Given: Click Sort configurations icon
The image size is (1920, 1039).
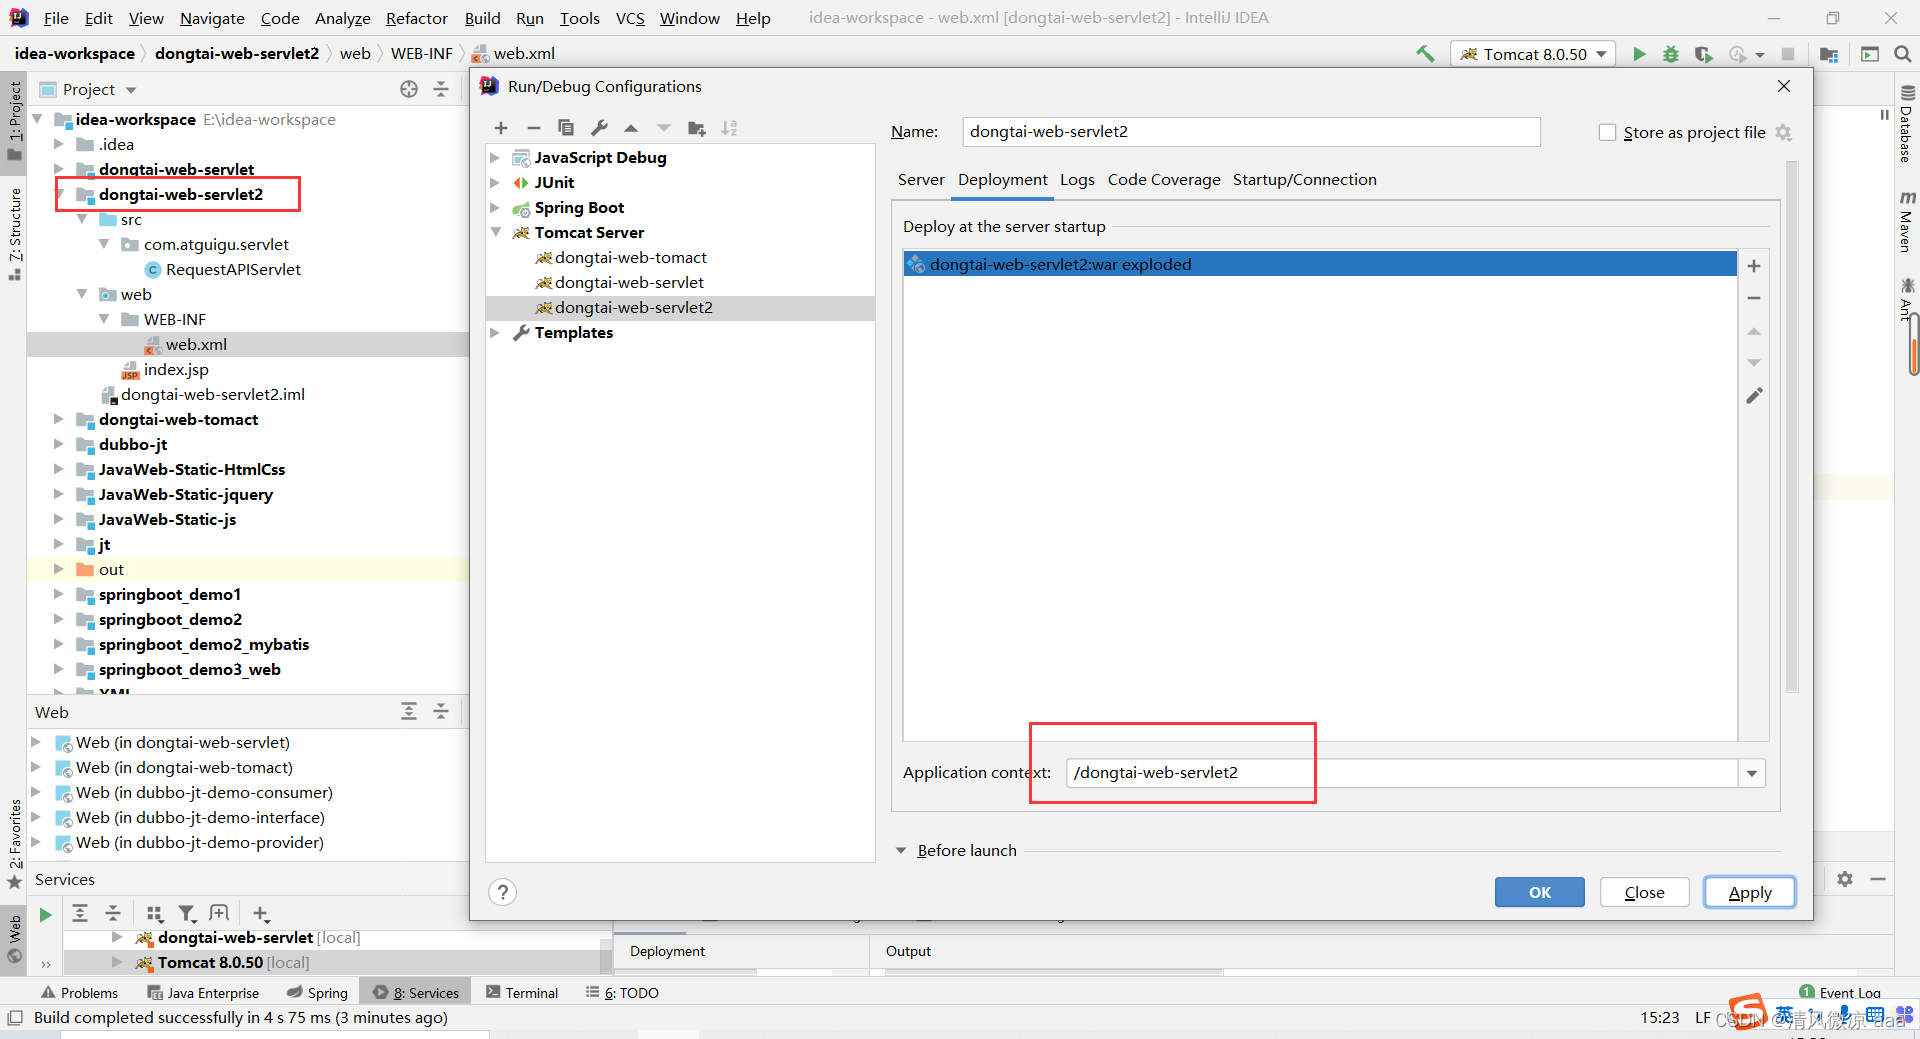Looking at the screenshot, I should (x=729, y=128).
